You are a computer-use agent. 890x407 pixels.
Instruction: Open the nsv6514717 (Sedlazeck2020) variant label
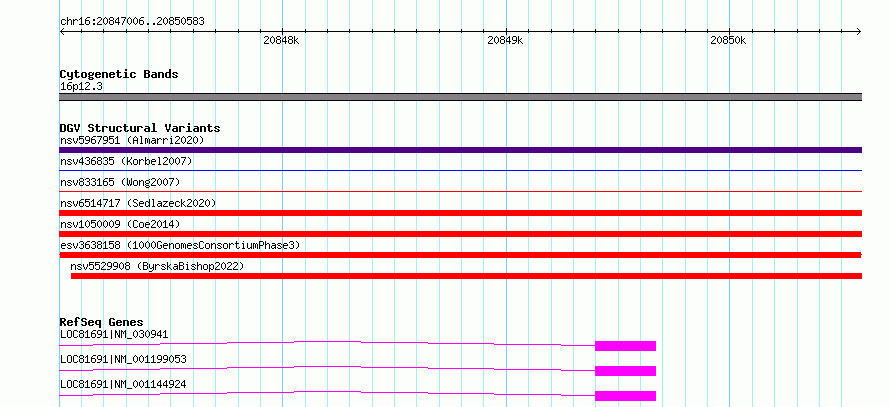tap(138, 203)
